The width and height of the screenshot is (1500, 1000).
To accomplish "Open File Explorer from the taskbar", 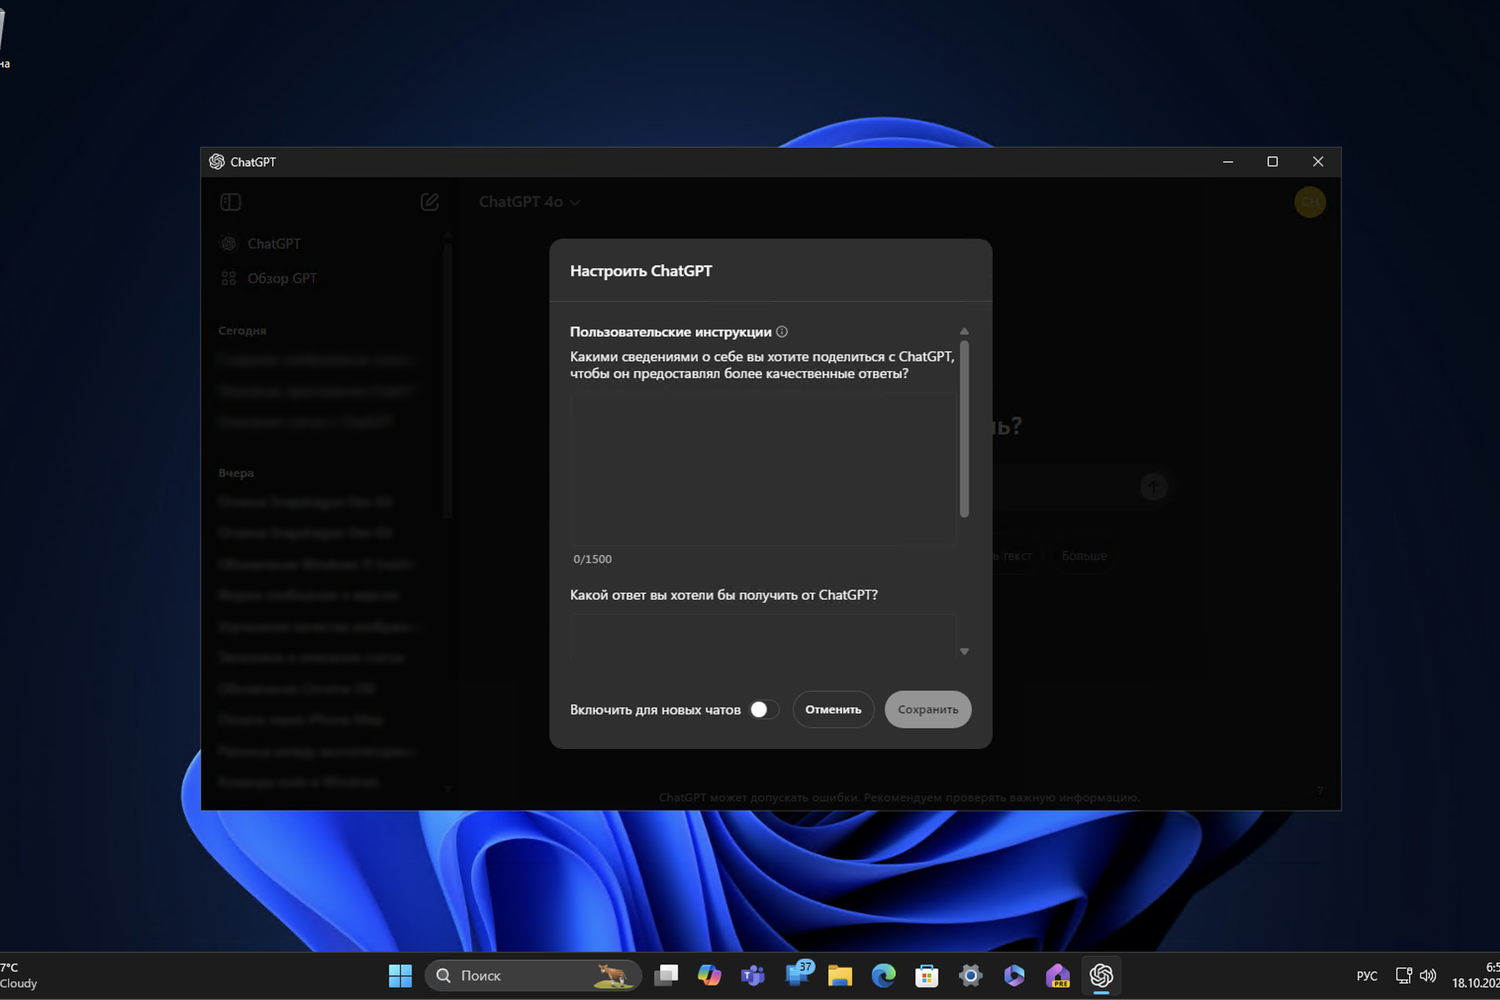I will click(840, 975).
